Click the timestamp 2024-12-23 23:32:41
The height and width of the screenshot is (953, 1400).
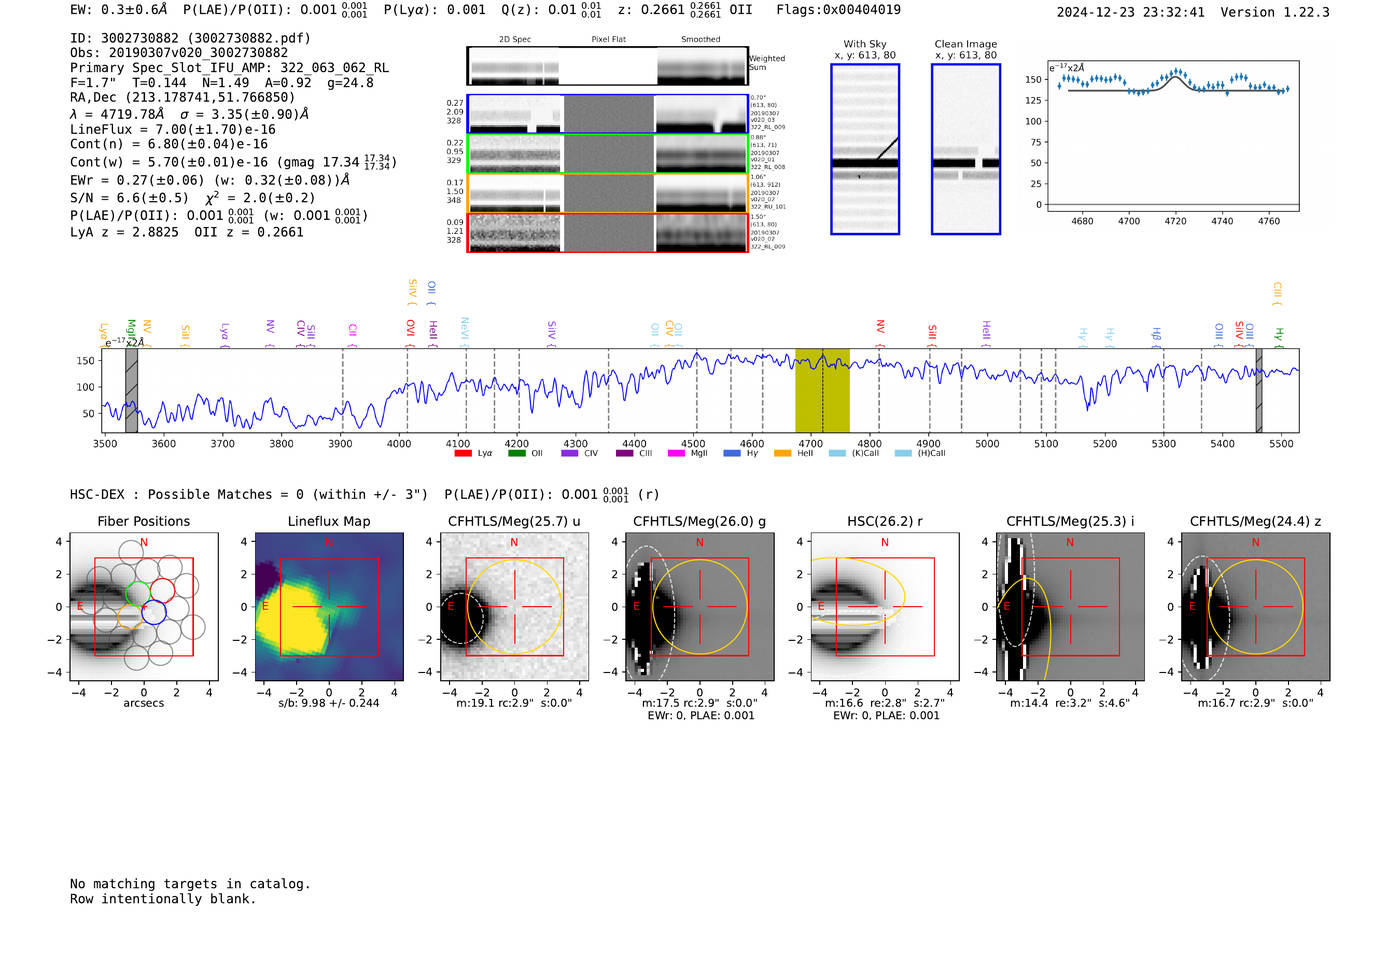coord(1130,12)
